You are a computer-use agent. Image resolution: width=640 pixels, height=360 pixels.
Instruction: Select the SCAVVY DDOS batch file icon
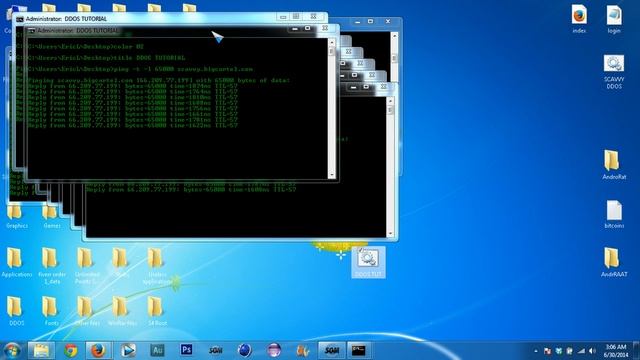613,72
